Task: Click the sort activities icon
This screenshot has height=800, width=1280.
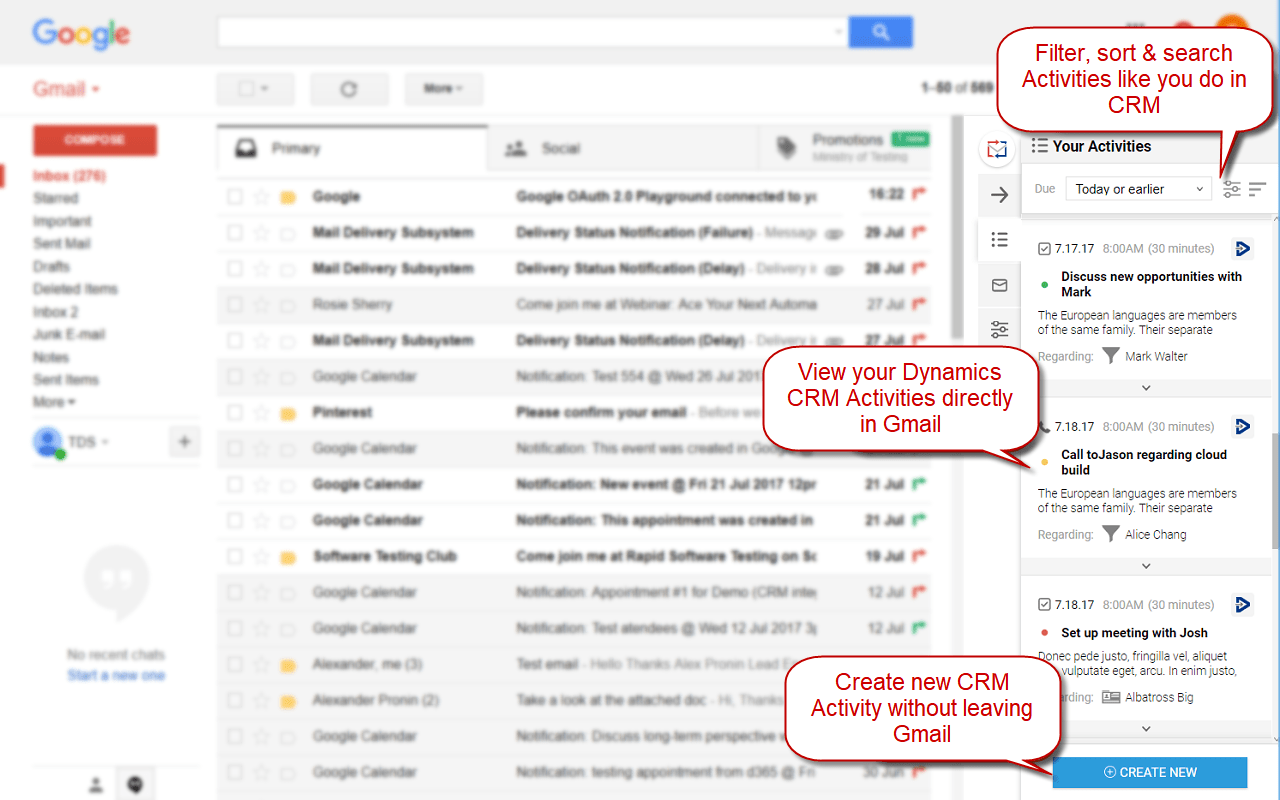Action: coord(1257,188)
